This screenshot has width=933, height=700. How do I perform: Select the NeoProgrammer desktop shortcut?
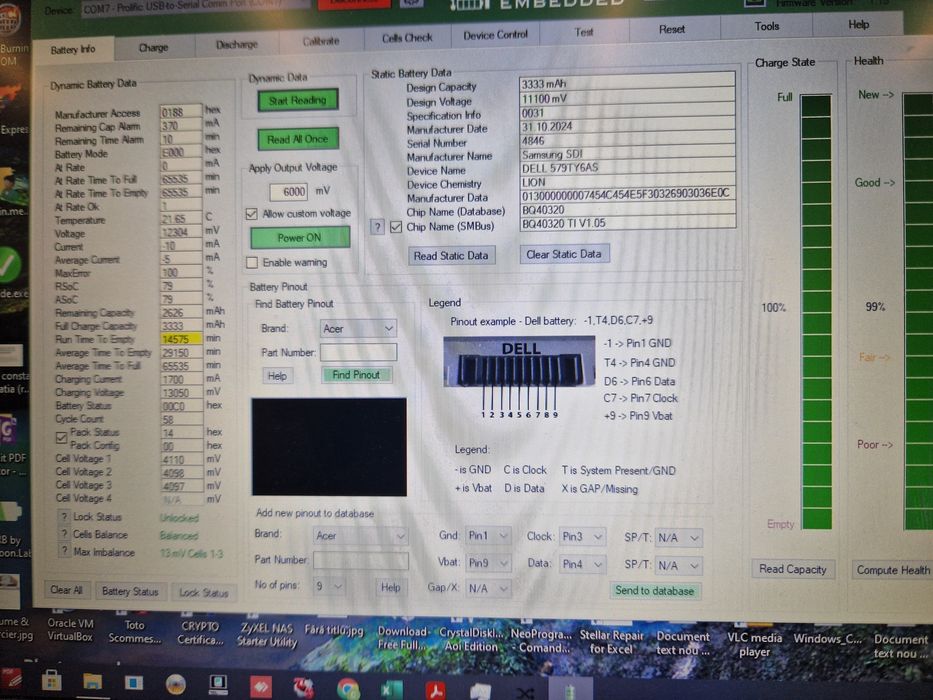(x=541, y=640)
